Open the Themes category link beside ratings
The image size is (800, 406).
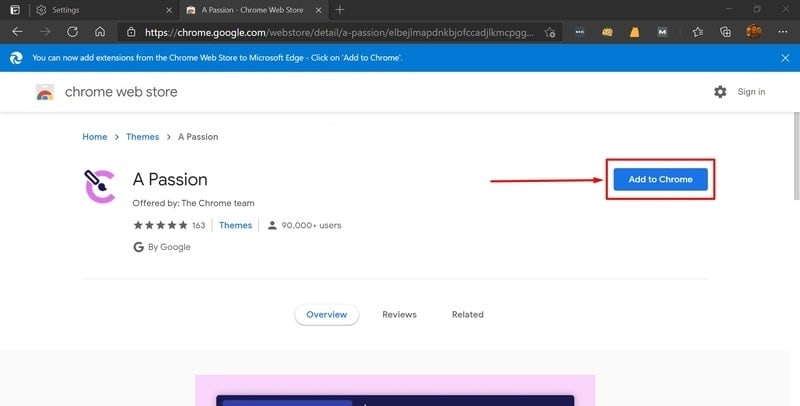(x=235, y=225)
